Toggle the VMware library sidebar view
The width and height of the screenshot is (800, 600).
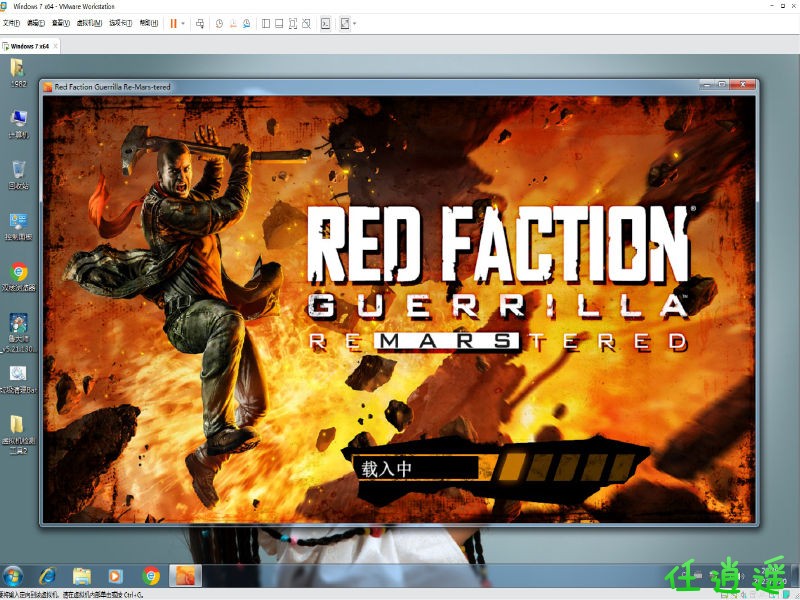pyautogui.click(x=266, y=23)
